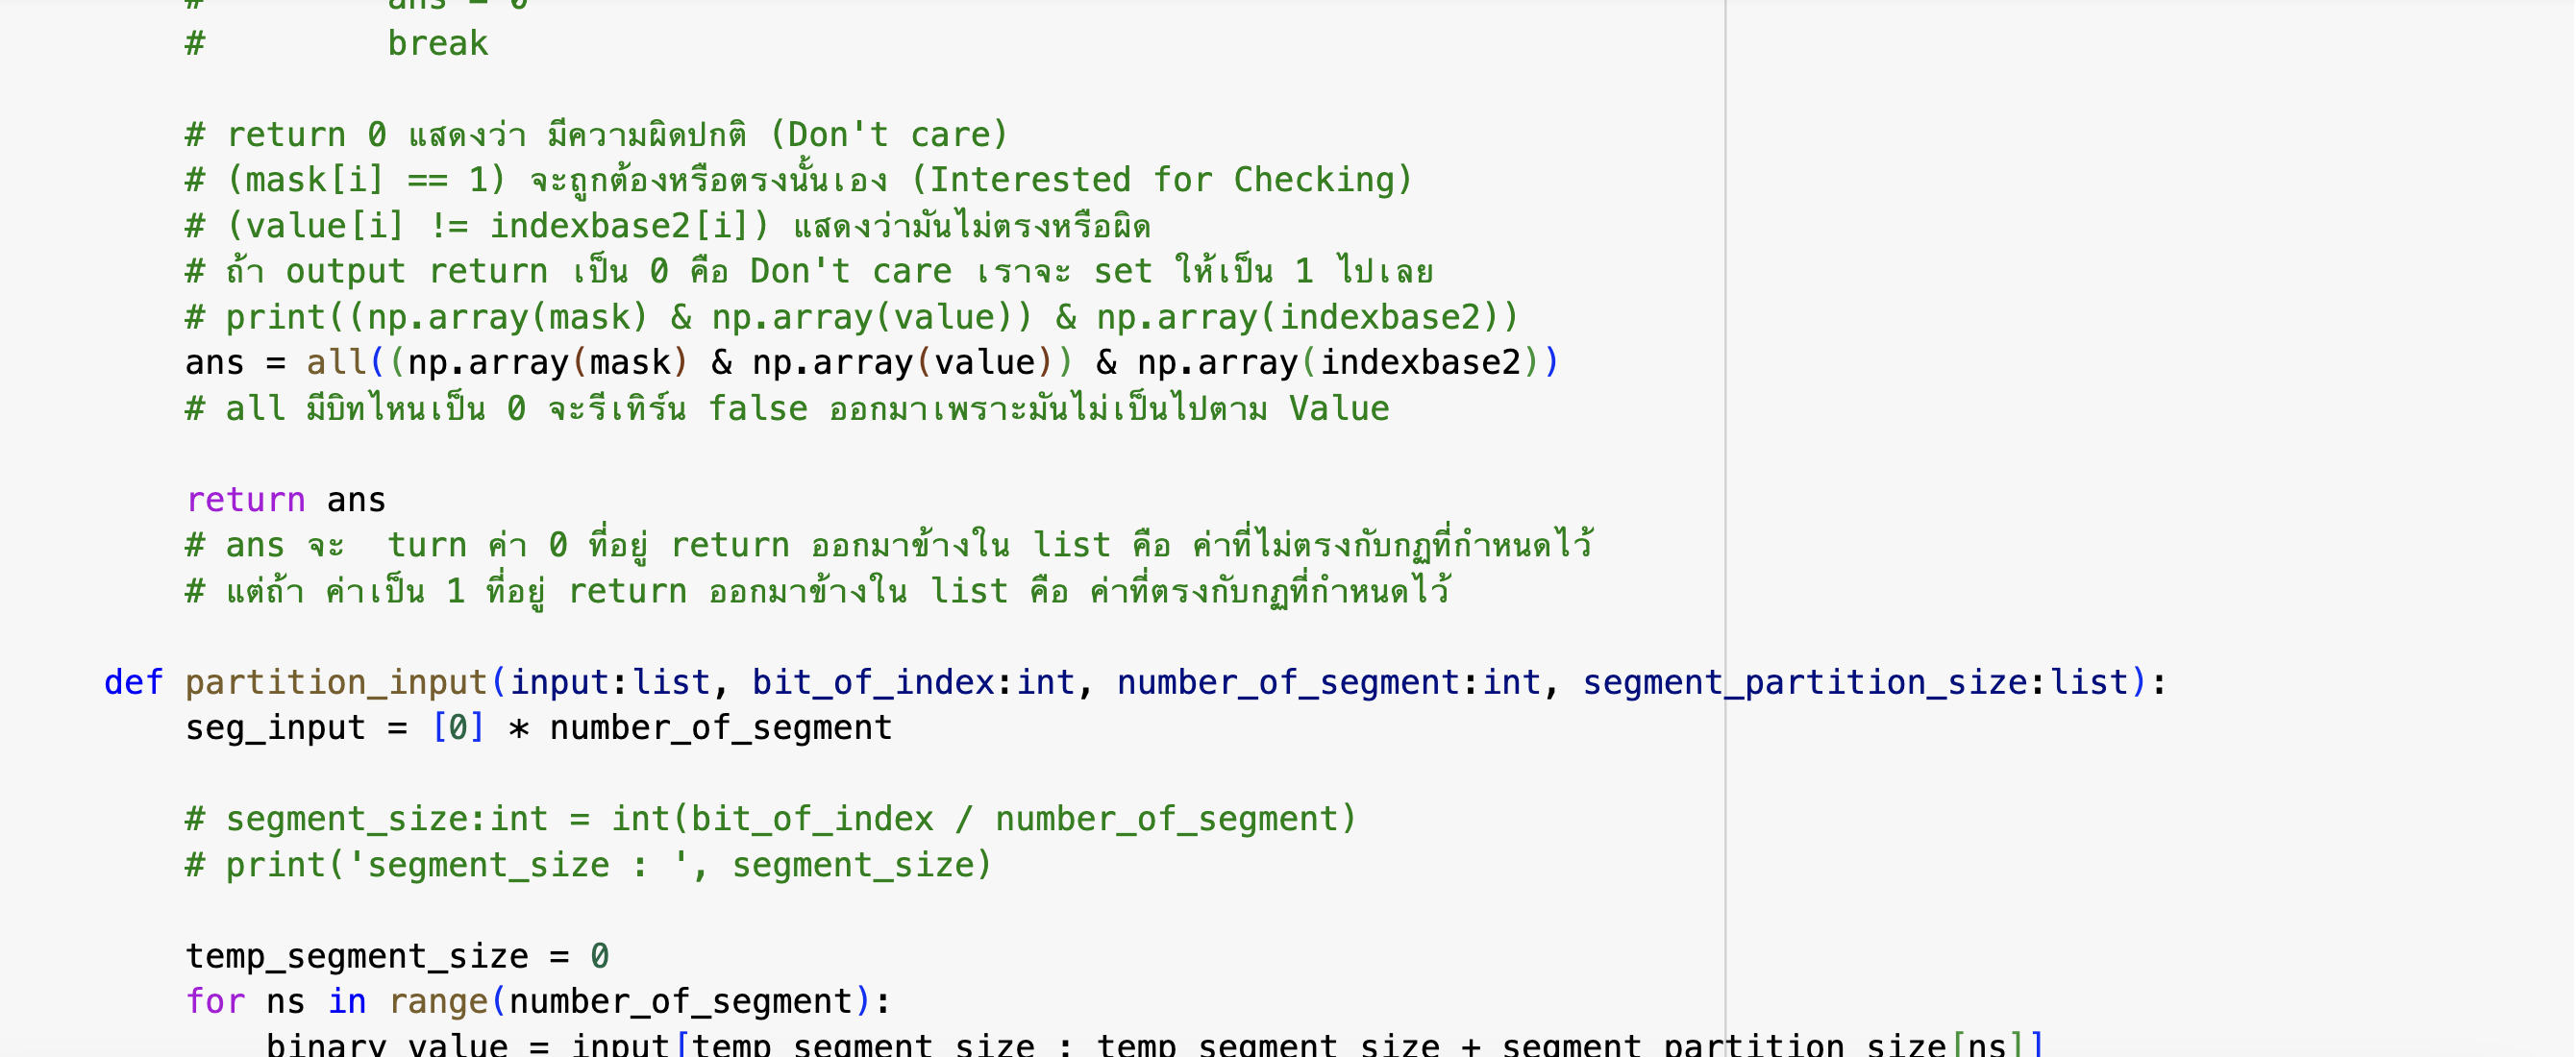The width and height of the screenshot is (2576, 1057).
Task: Click the number_of_segment parameter in the def line
Action: point(1287,682)
